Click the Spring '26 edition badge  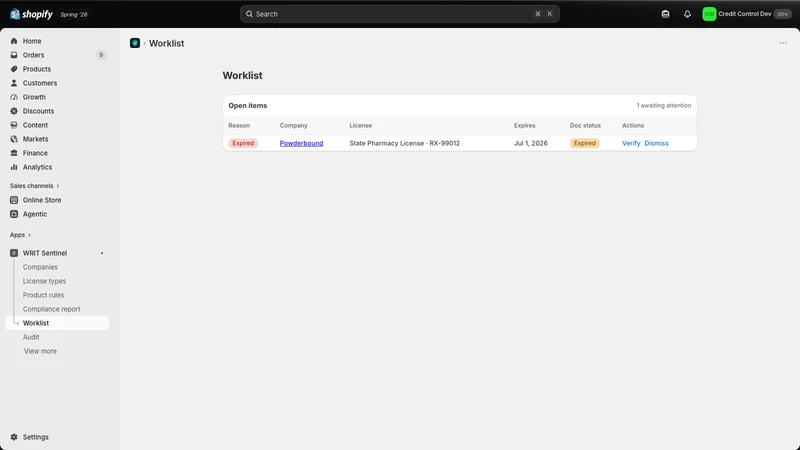pos(74,14)
